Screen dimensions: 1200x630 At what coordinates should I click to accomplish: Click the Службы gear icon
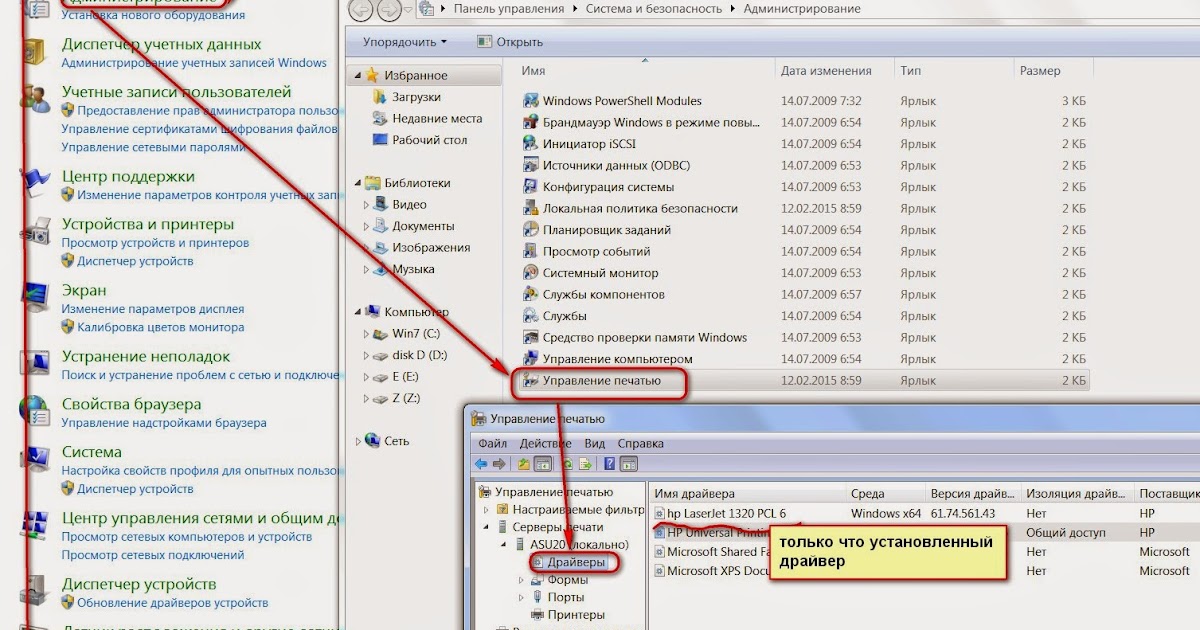(x=531, y=316)
